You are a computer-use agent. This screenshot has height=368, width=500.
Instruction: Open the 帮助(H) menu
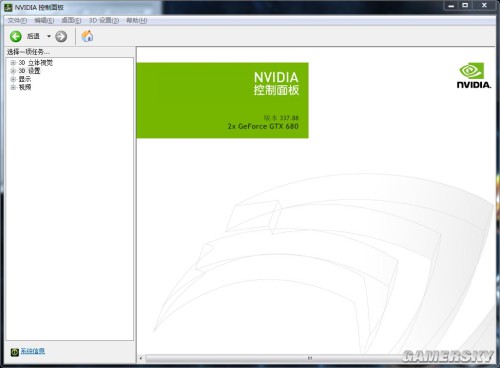(x=137, y=21)
